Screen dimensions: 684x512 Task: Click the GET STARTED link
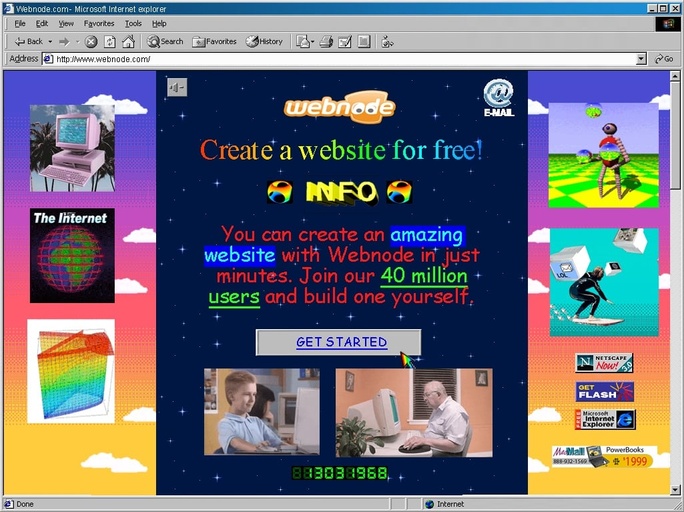coord(342,342)
